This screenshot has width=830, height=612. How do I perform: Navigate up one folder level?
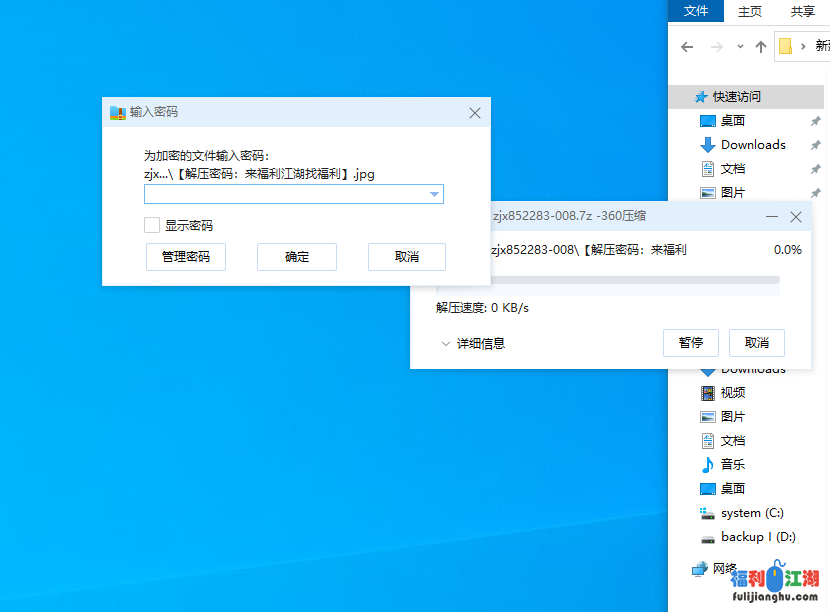[761, 46]
